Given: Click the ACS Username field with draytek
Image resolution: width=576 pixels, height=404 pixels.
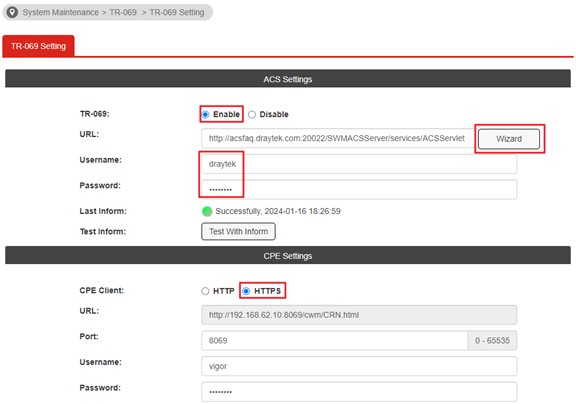Looking at the screenshot, I should (x=359, y=164).
